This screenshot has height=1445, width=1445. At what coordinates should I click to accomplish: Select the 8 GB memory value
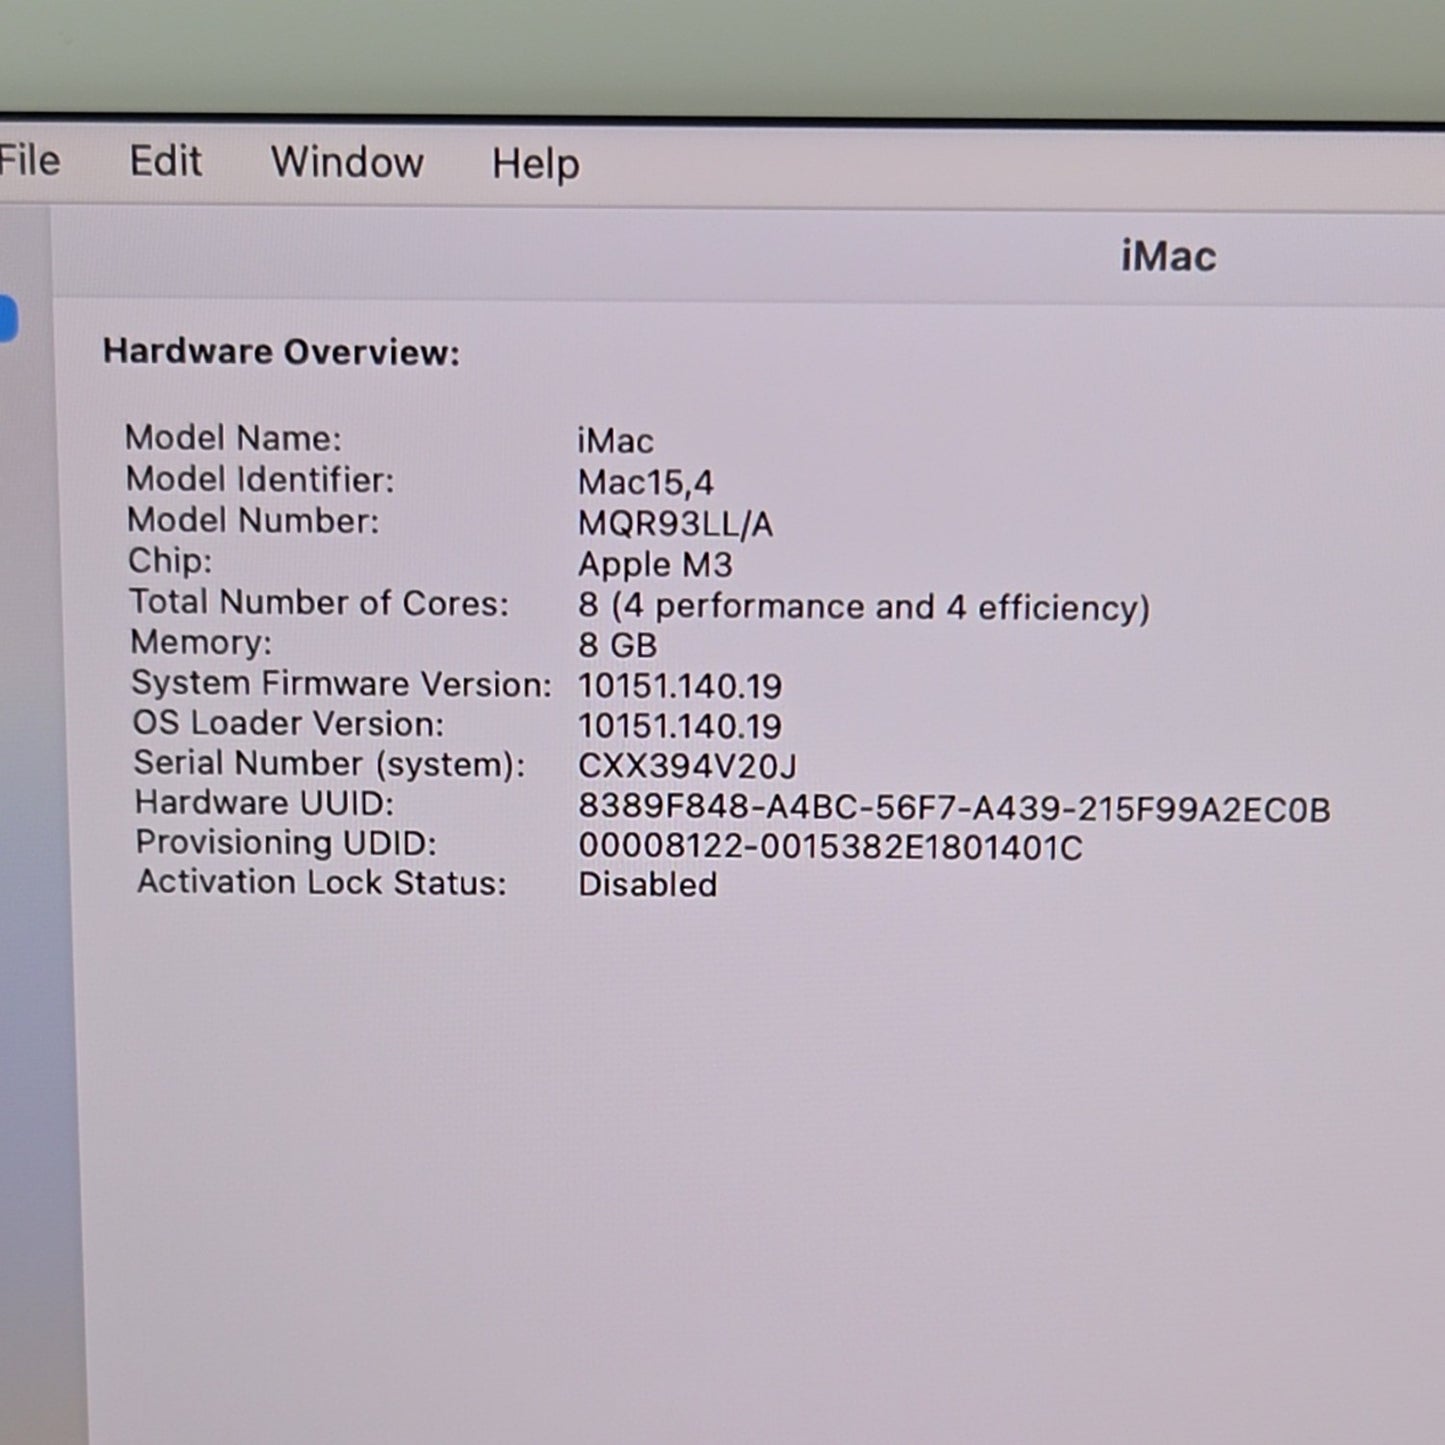[617, 645]
